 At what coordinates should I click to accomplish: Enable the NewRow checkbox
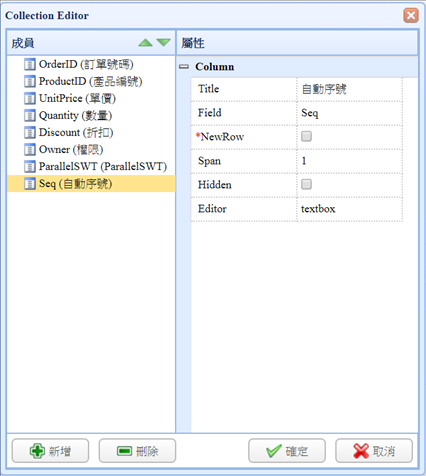coord(306,136)
